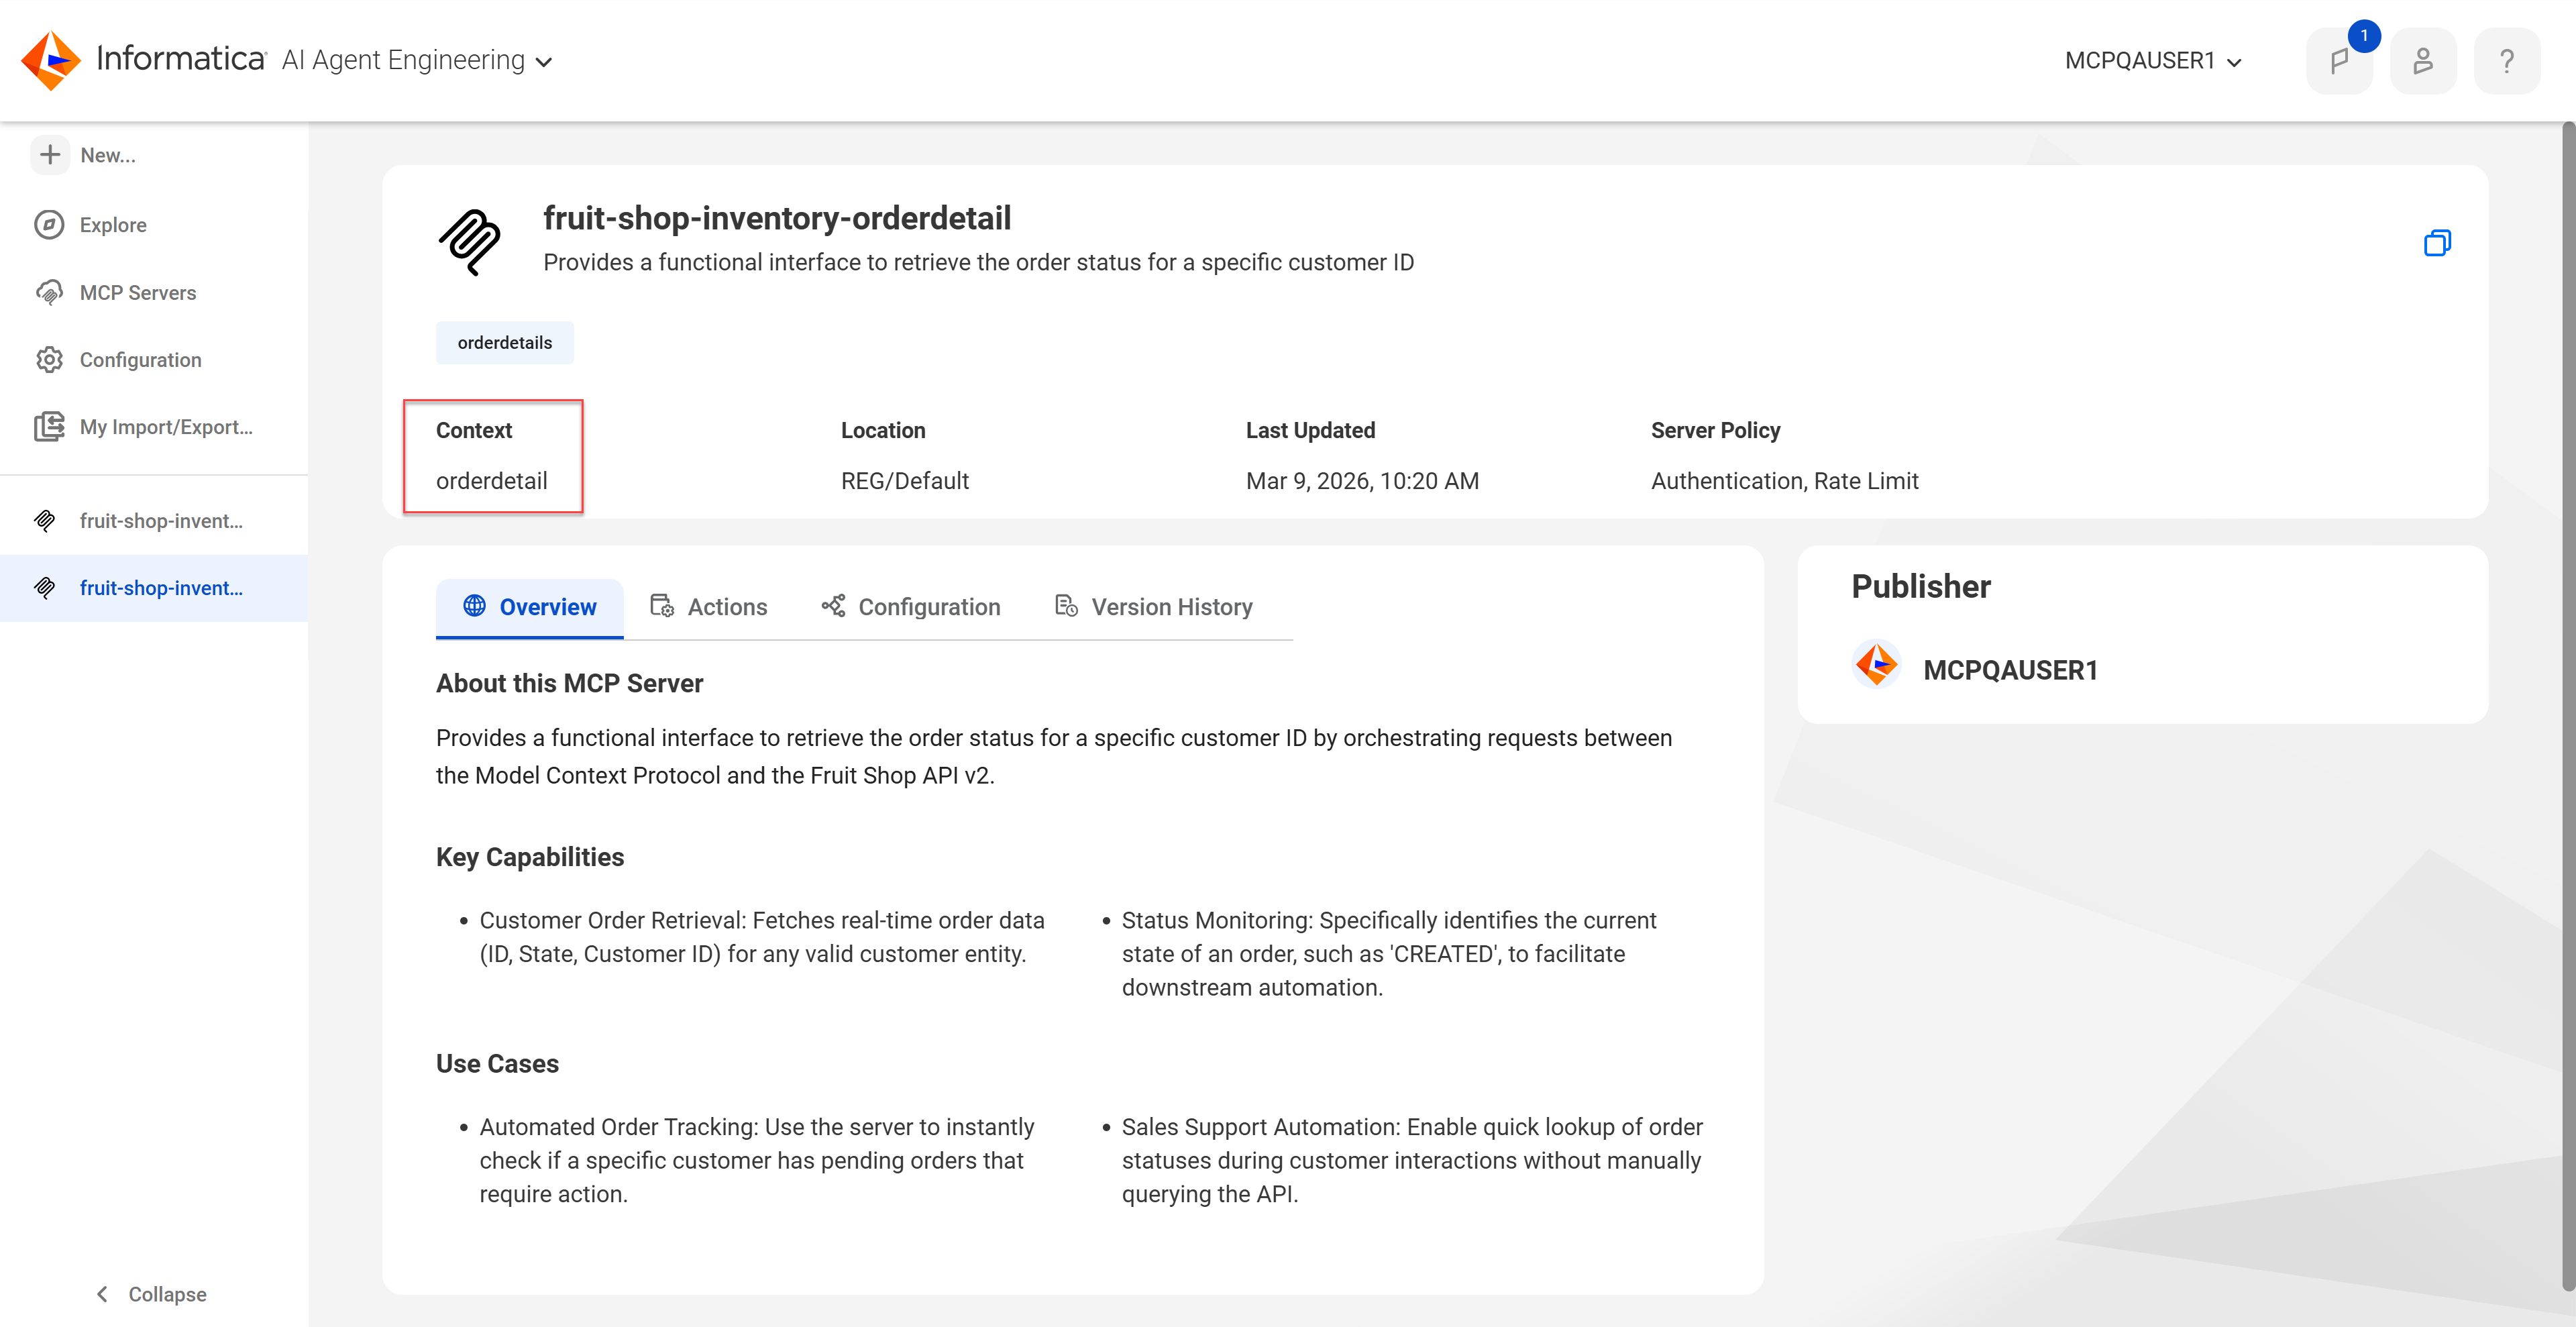
Task: Switch to the Overview tab
Action: pyautogui.click(x=530, y=607)
